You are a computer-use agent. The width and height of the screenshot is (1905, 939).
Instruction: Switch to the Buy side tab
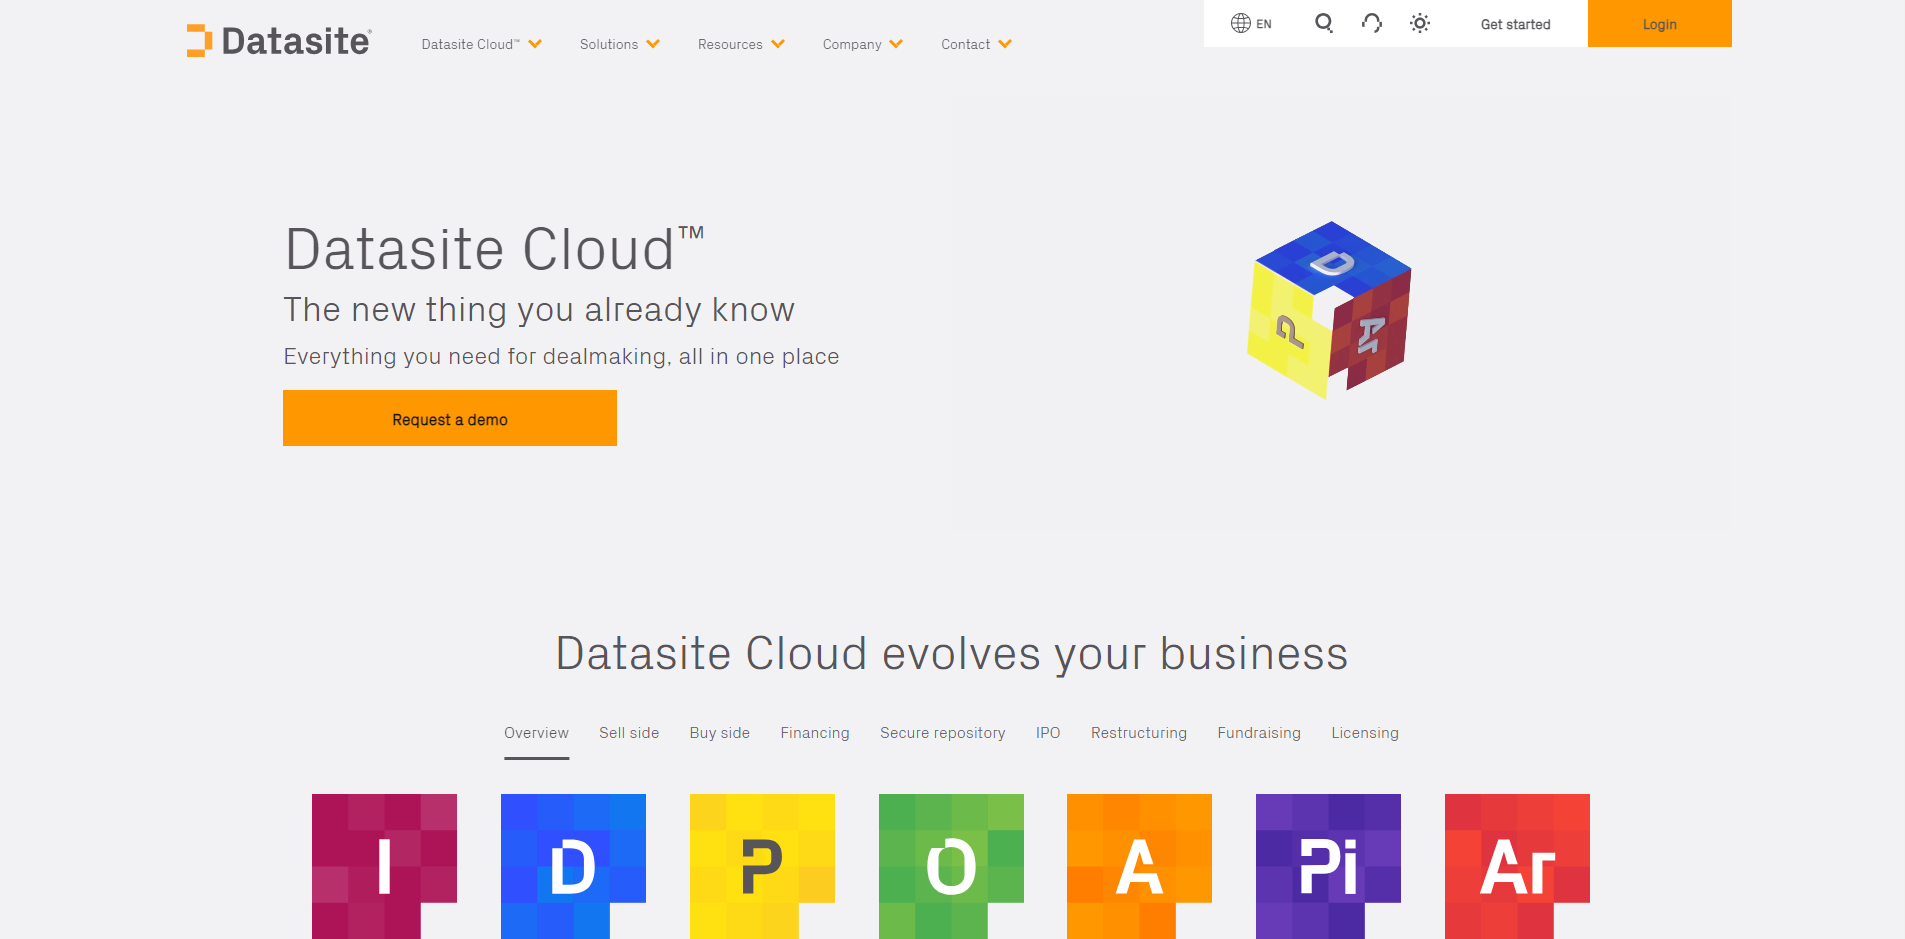[x=720, y=733]
